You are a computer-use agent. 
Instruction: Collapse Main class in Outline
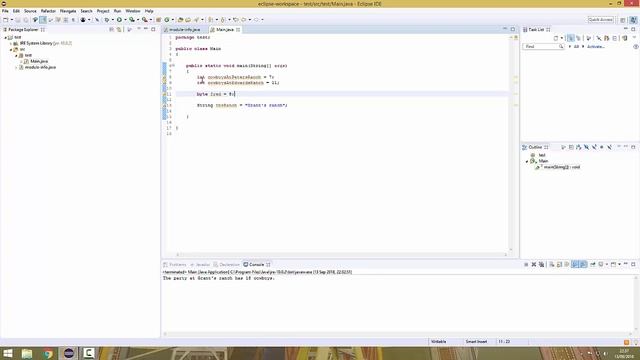[527, 161]
